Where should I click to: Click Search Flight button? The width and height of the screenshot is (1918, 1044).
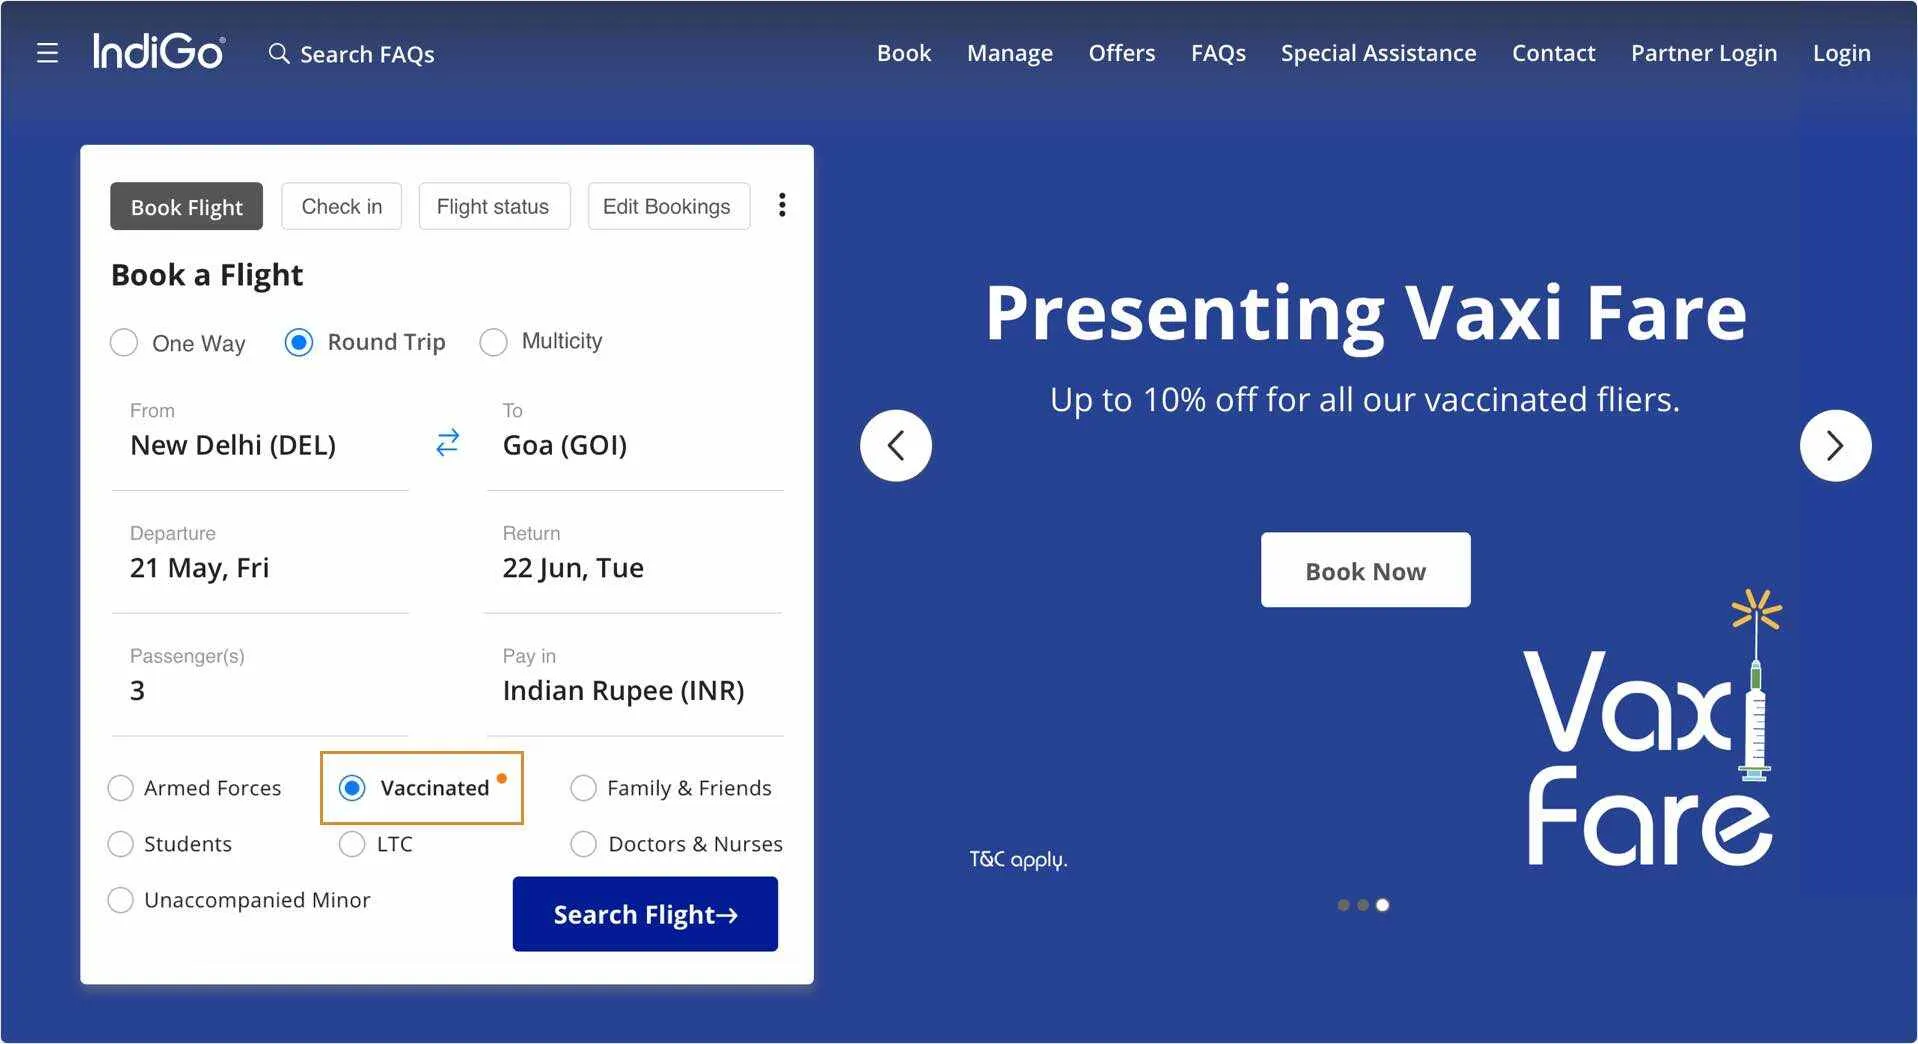tap(645, 914)
